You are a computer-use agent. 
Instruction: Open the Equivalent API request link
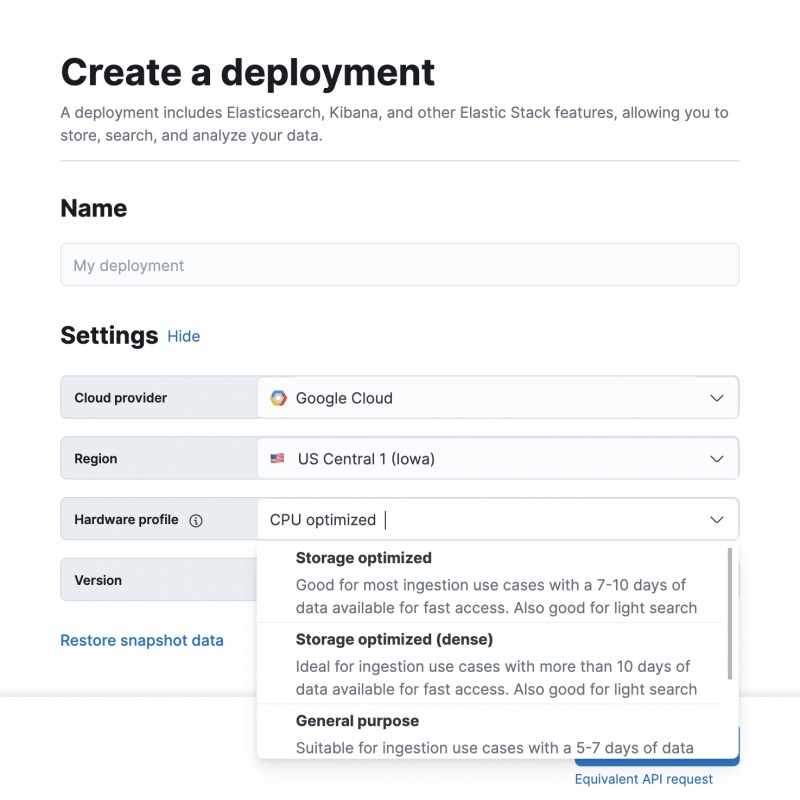click(643, 779)
